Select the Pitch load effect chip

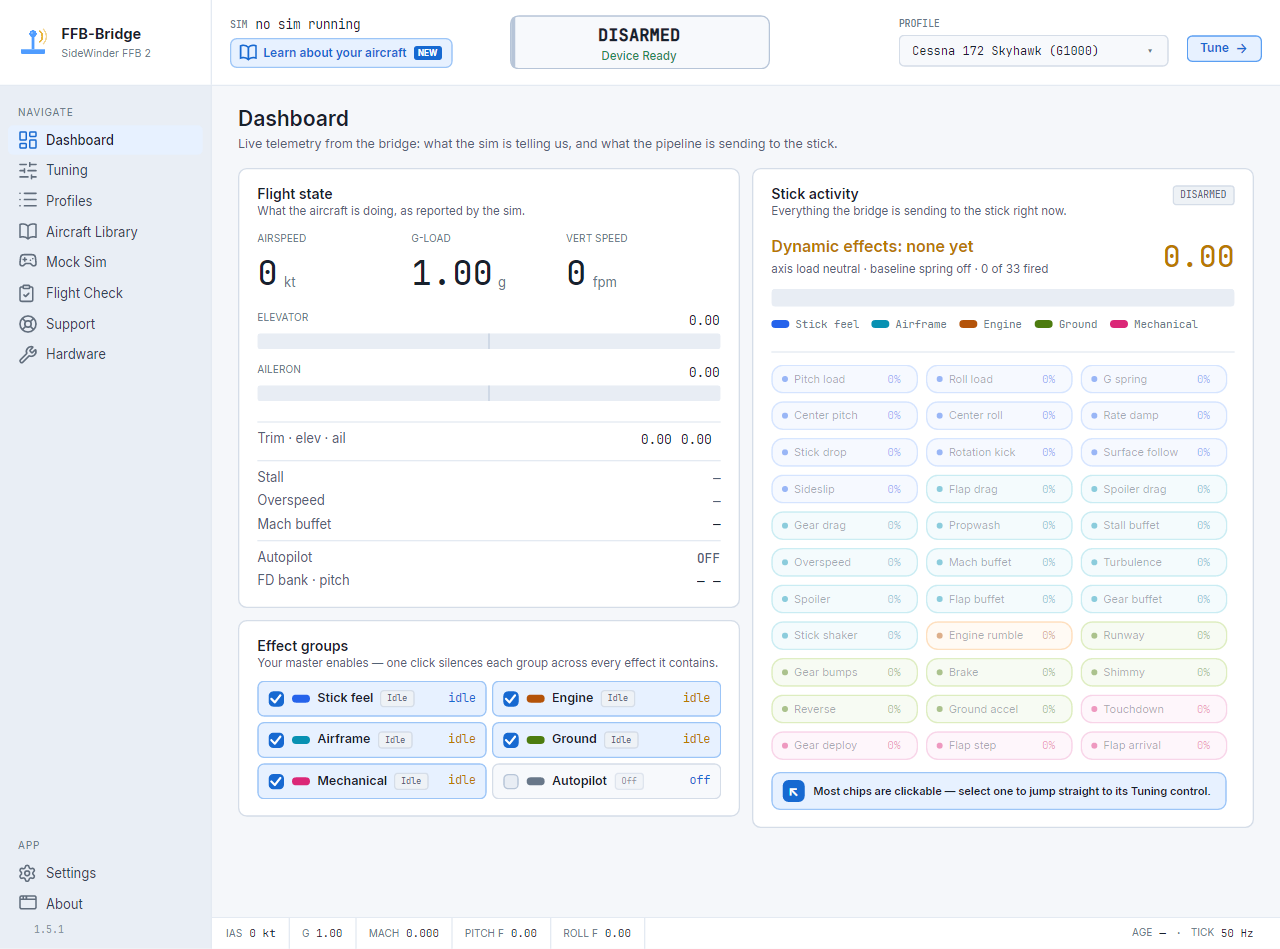pos(841,379)
